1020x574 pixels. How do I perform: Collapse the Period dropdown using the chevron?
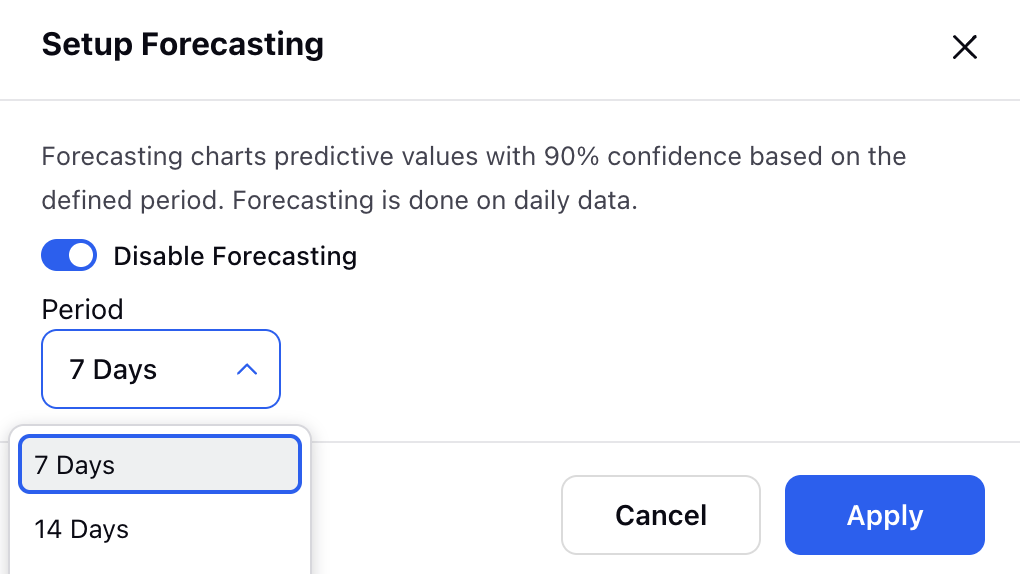[247, 370]
